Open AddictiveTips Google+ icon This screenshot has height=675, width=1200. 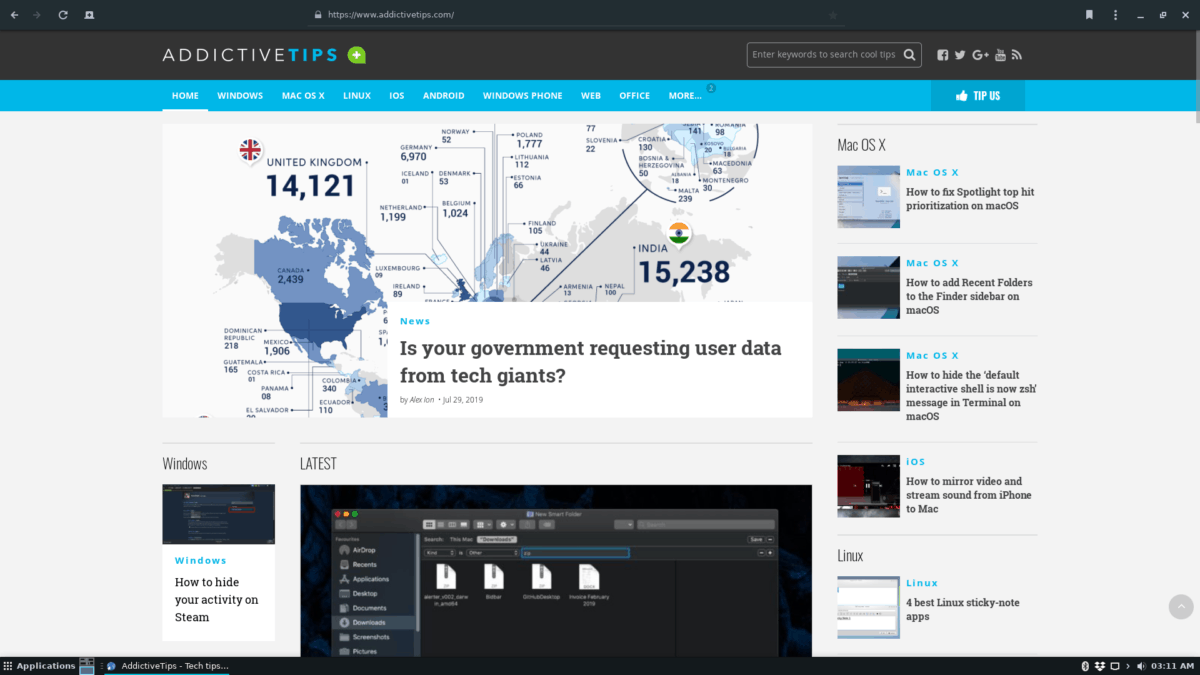[x=980, y=55]
